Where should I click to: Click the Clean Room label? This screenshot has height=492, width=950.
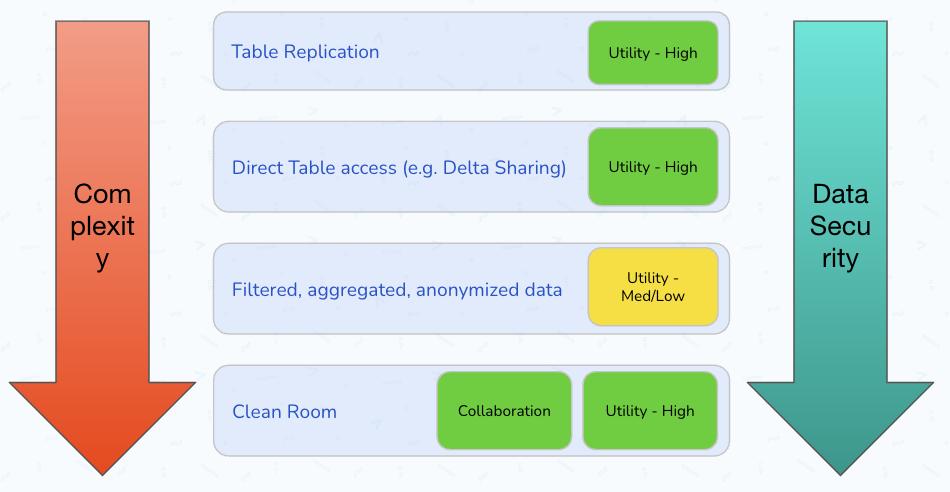(x=284, y=411)
